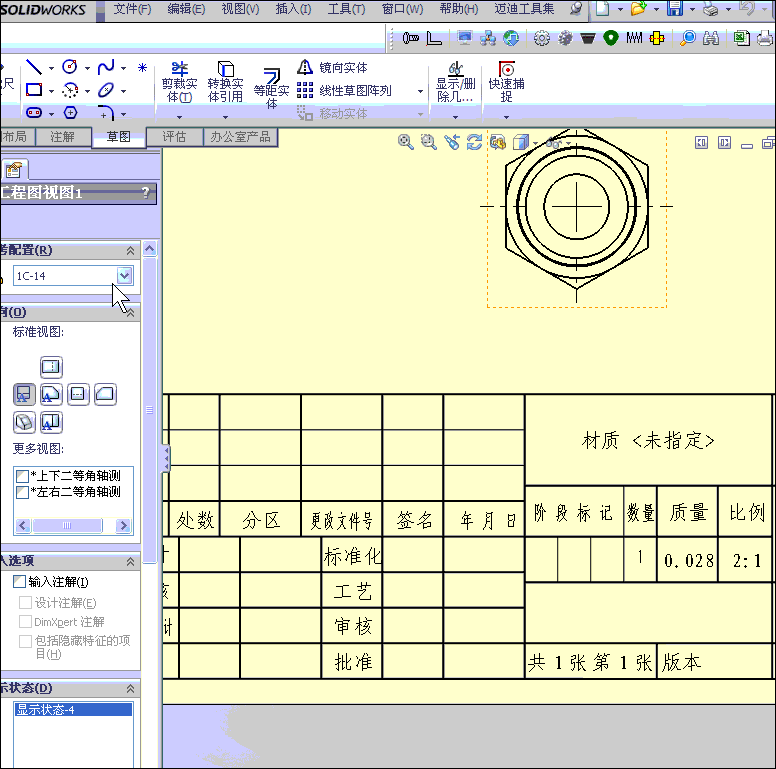Open Rectangle tool dropdown arrow

pyautogui.click(x=51, y=91)
